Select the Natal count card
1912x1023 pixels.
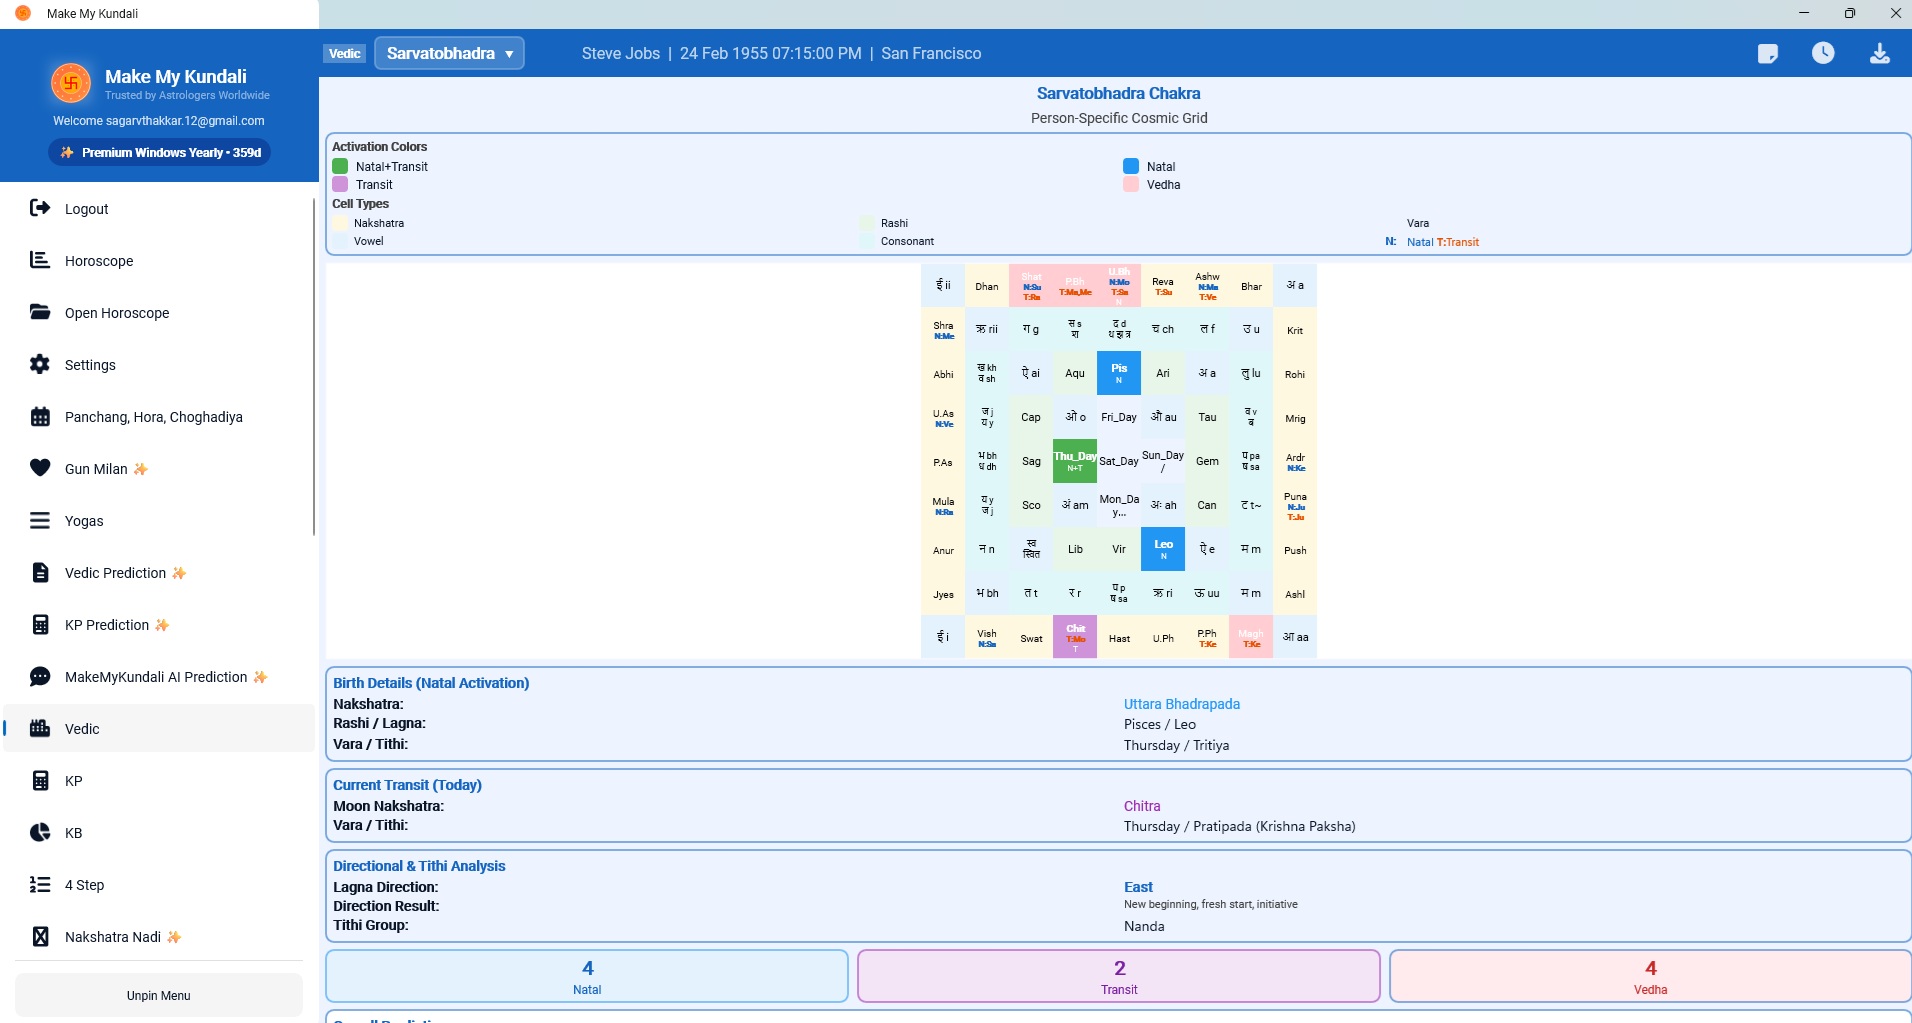587,976
